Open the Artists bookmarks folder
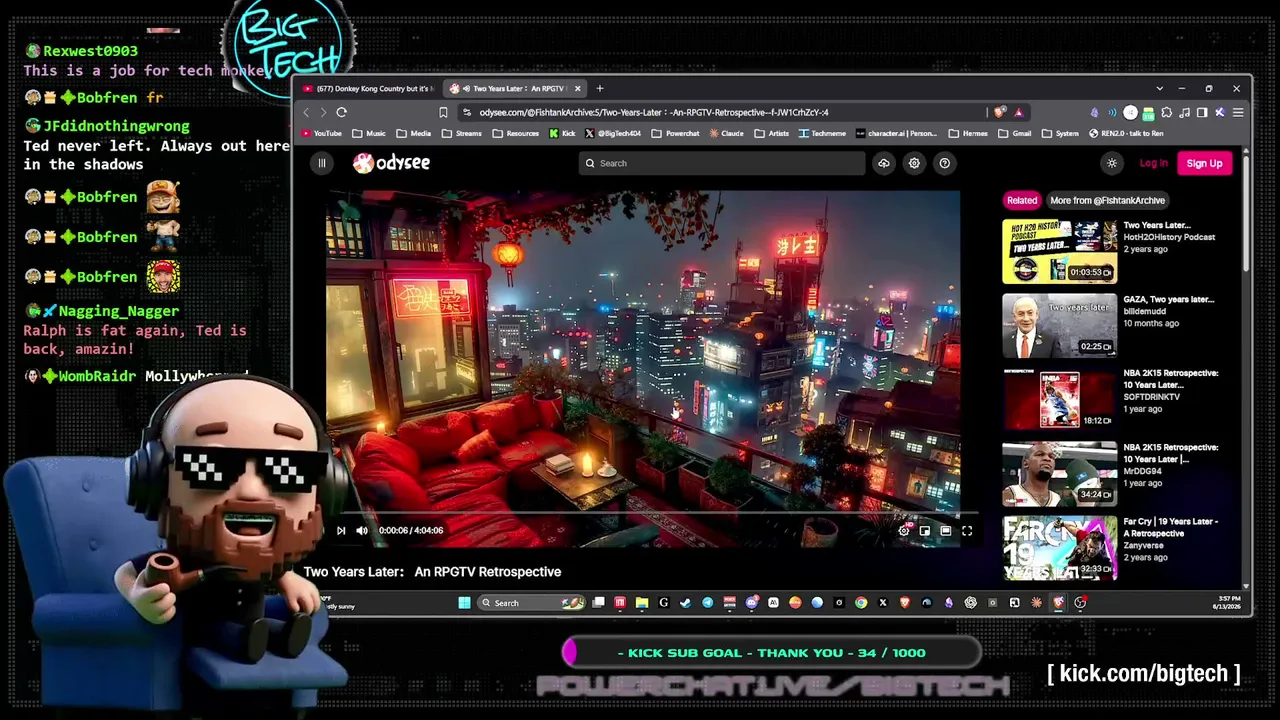 click(x=771, y=133)
